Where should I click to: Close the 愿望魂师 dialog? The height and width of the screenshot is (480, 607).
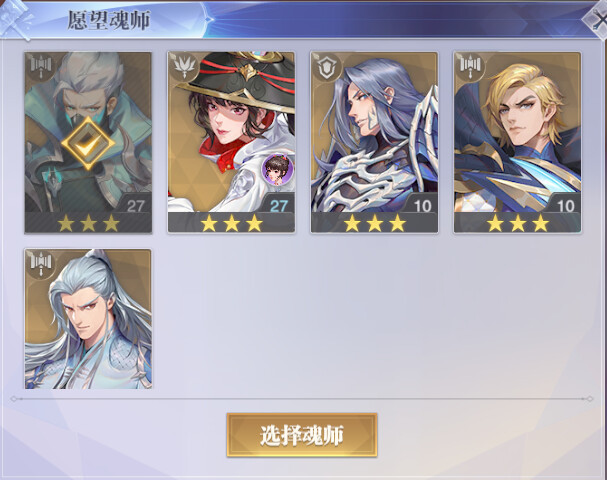click(x=597, y=19)
